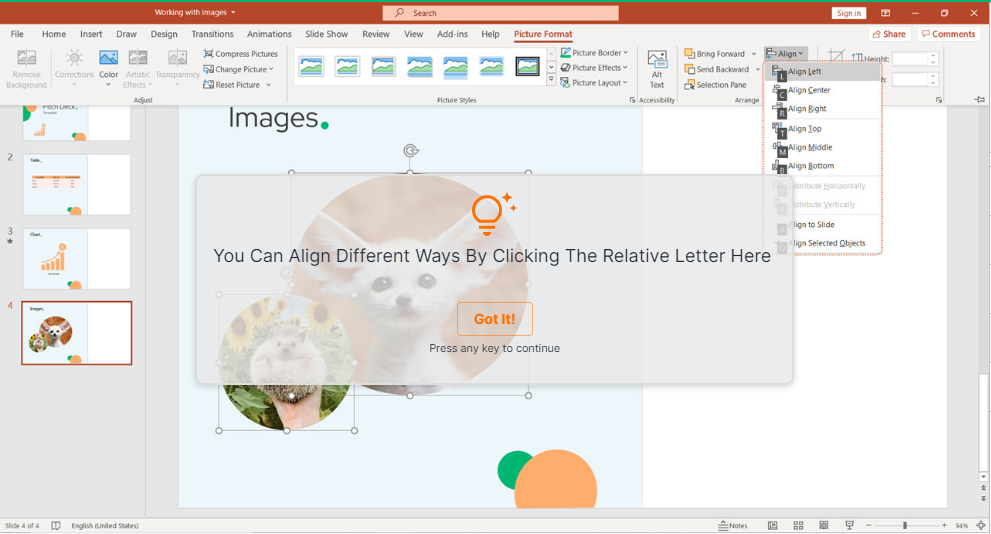This screenshot has width=991, height=534.
Task: Choose Align Left from the menu
Action: click(x=823, y=71)
